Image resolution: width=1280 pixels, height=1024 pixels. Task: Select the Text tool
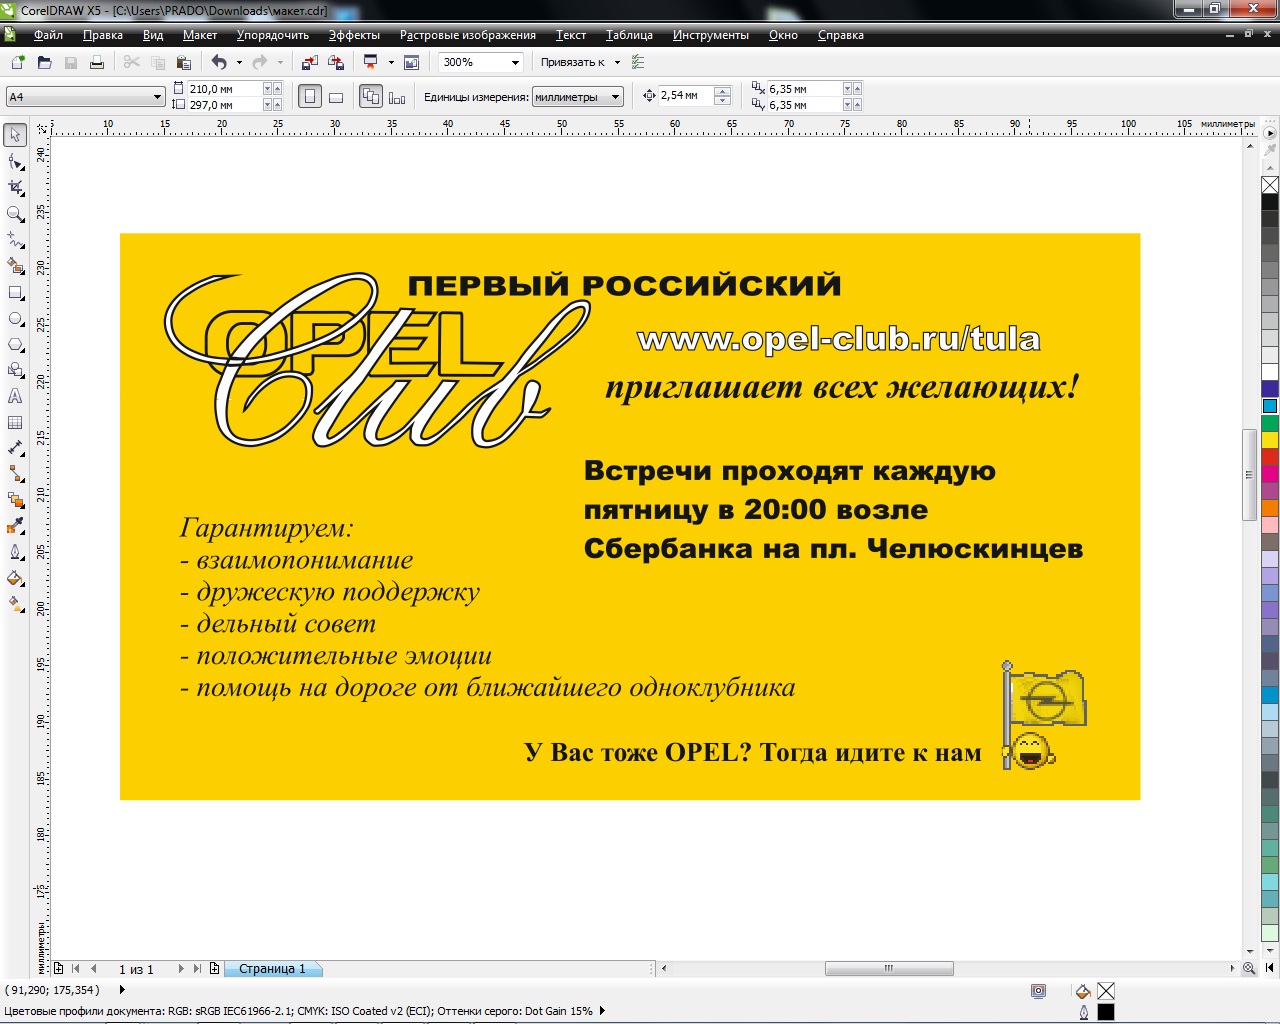coord(15,396)
